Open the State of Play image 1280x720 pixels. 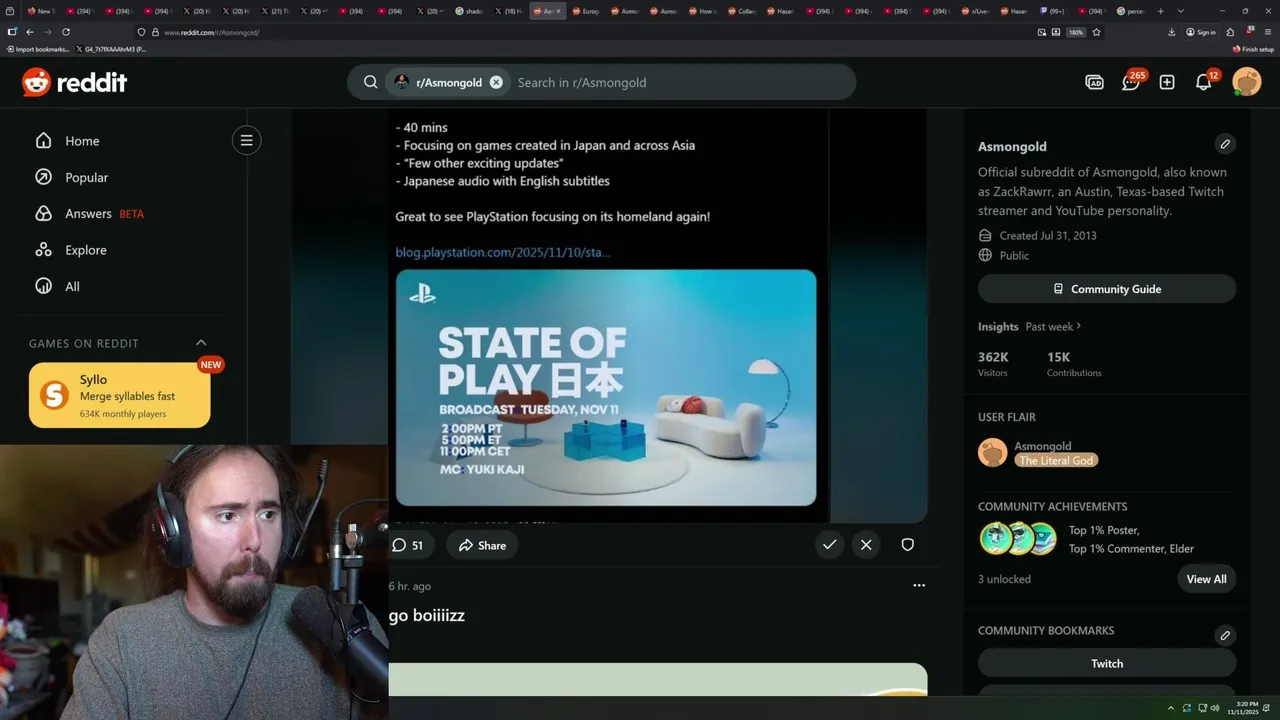click(x=606, y=387)
